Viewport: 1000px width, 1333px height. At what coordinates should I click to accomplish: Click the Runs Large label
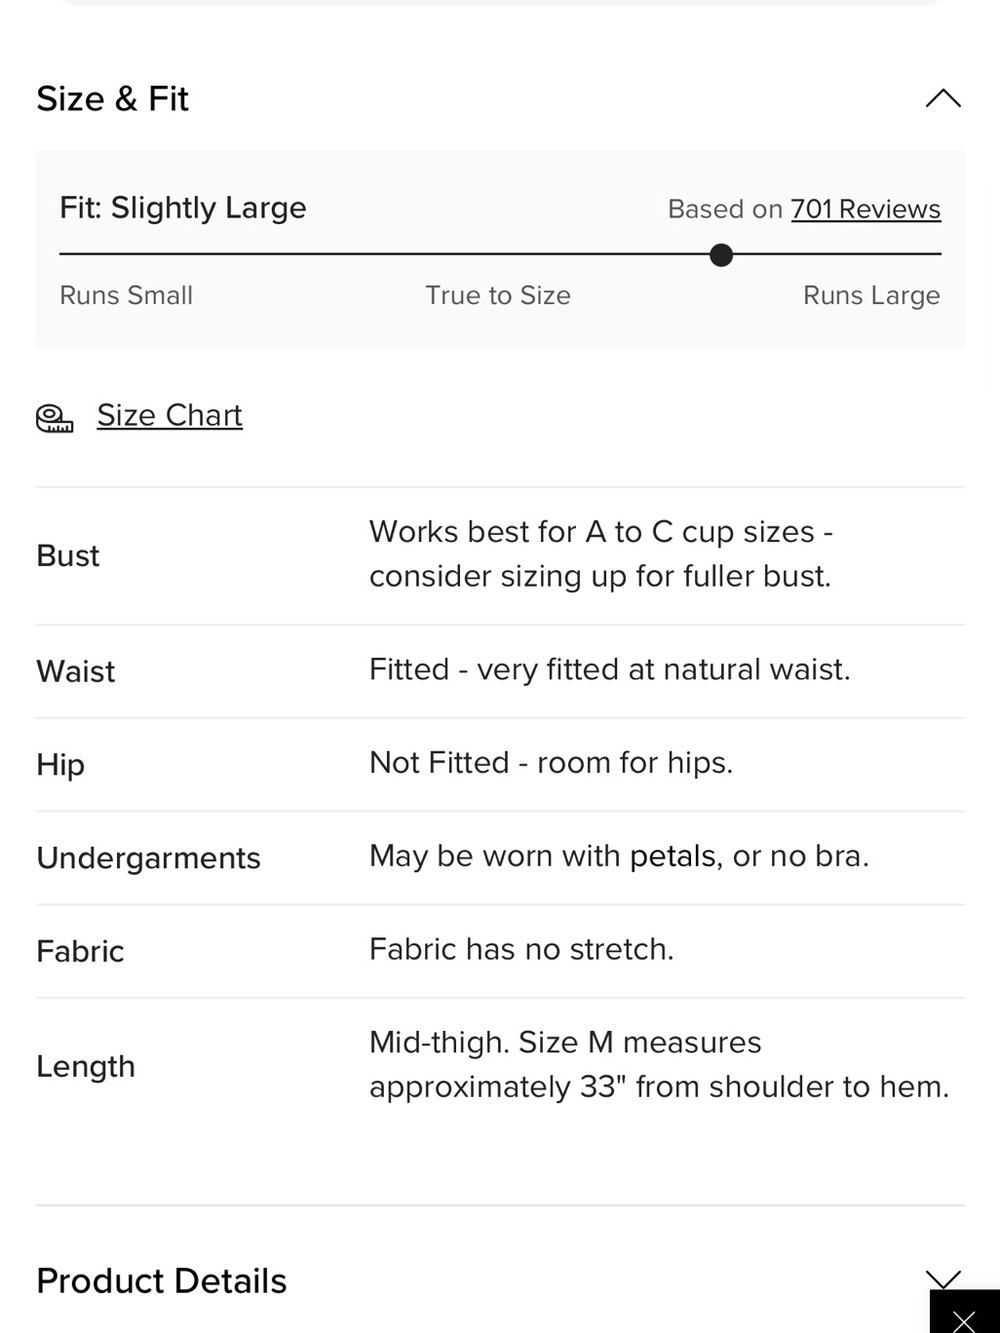point(872,296)
